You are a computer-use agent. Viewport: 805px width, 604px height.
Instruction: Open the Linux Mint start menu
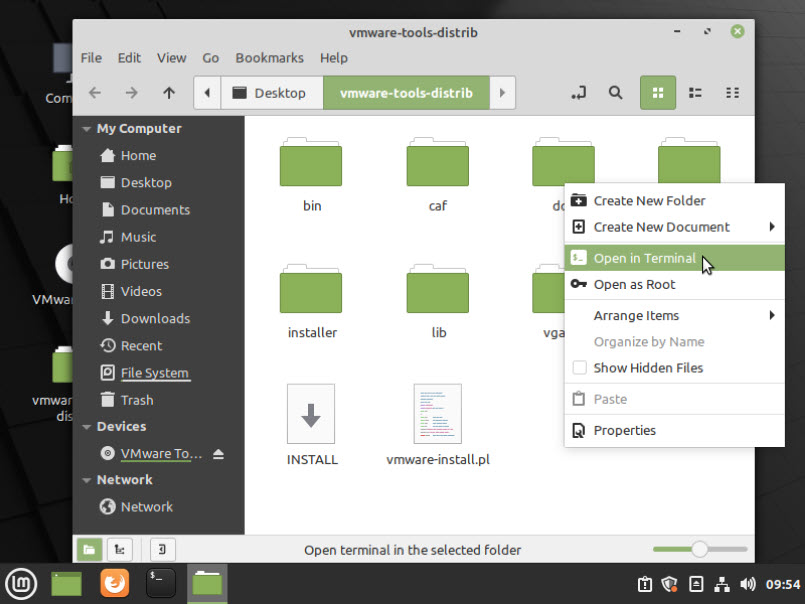(x=21, y=584)
